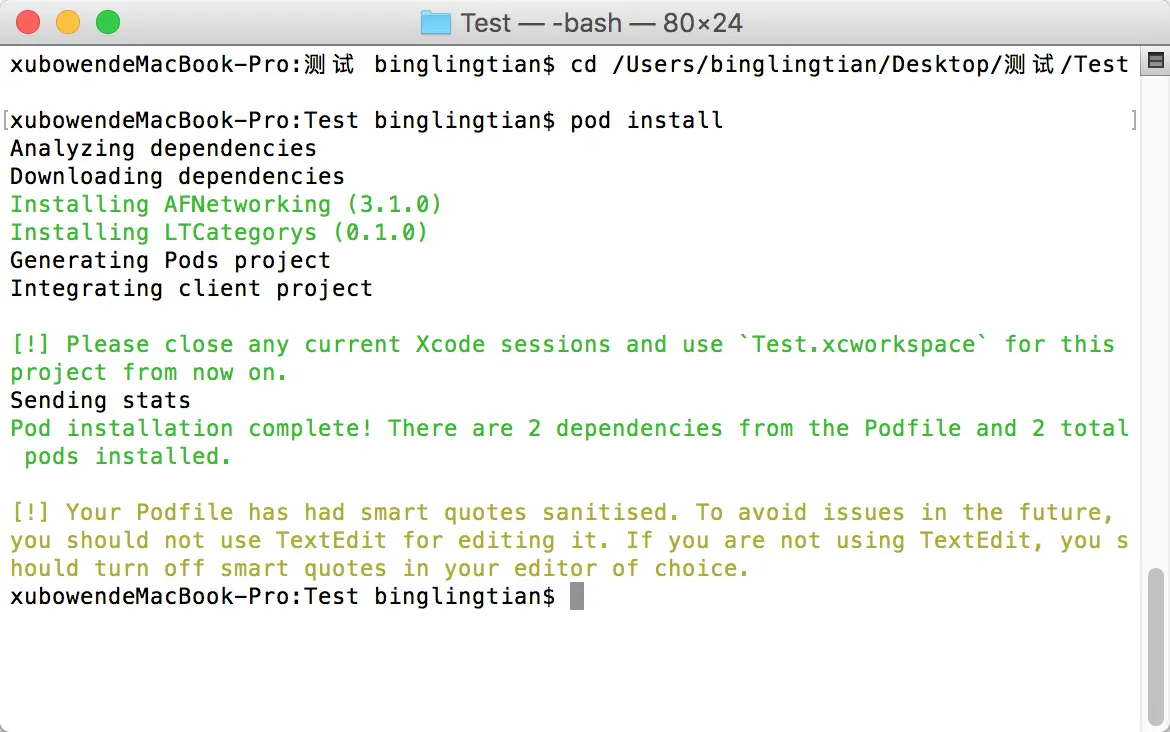
Task: Click the red close window button
Action: click(28, 22)
